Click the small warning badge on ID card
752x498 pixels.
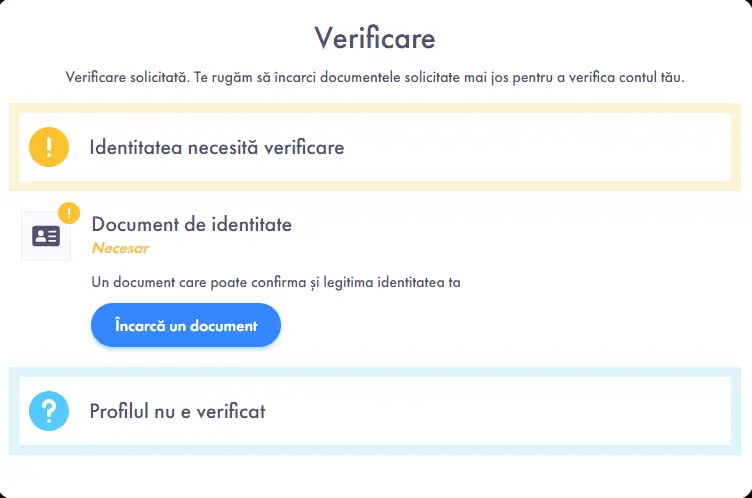tap(69, 212)
